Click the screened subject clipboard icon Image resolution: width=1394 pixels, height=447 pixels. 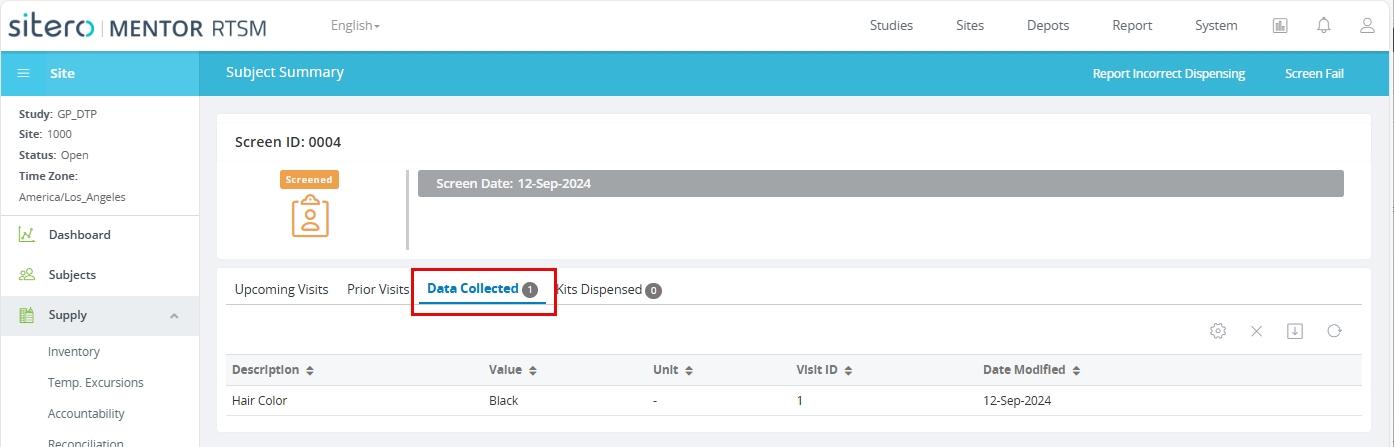click(x=310, y=216)
